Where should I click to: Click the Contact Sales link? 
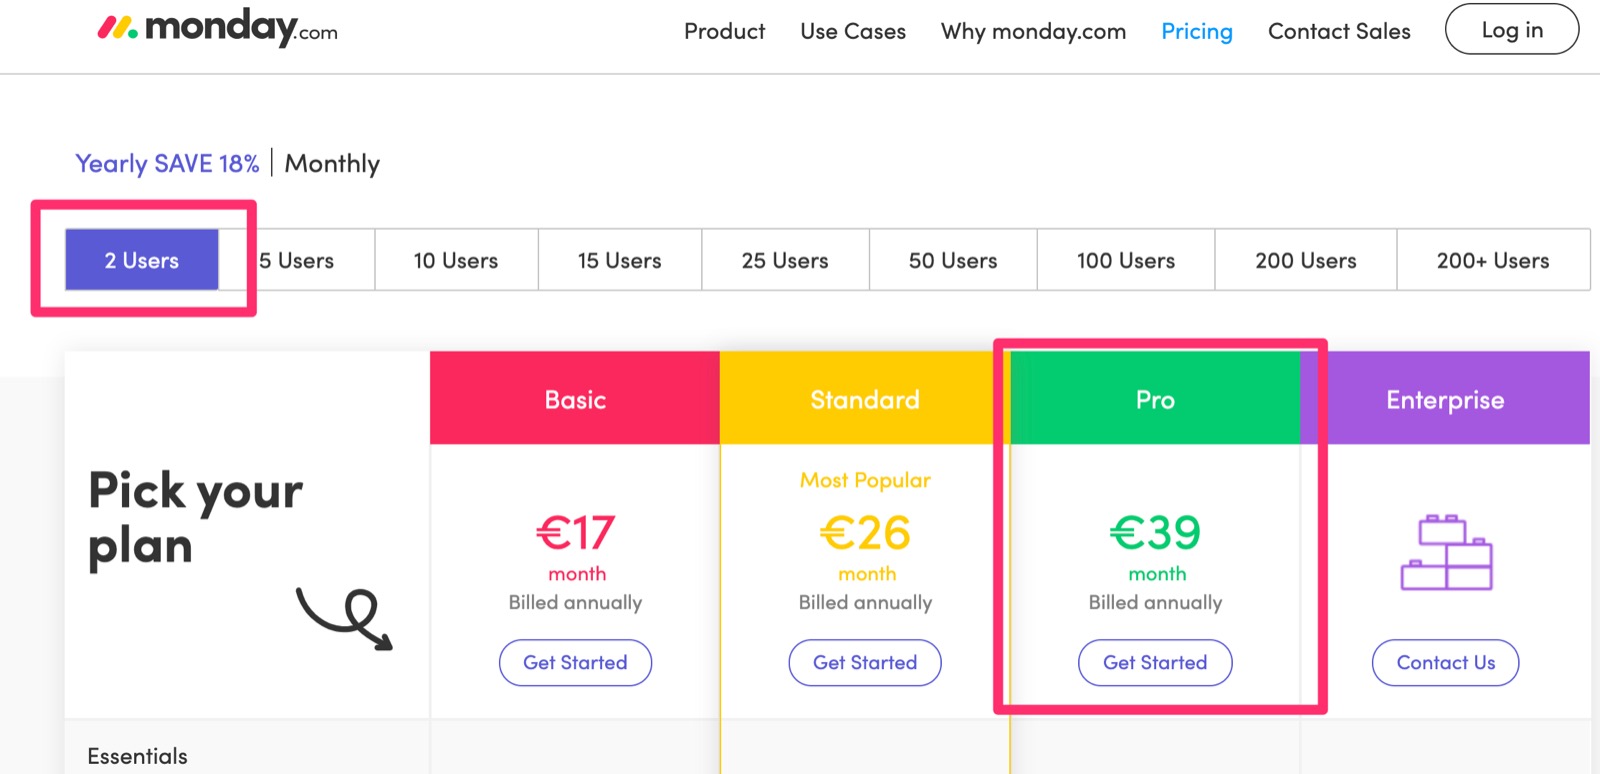(1339, 31)
